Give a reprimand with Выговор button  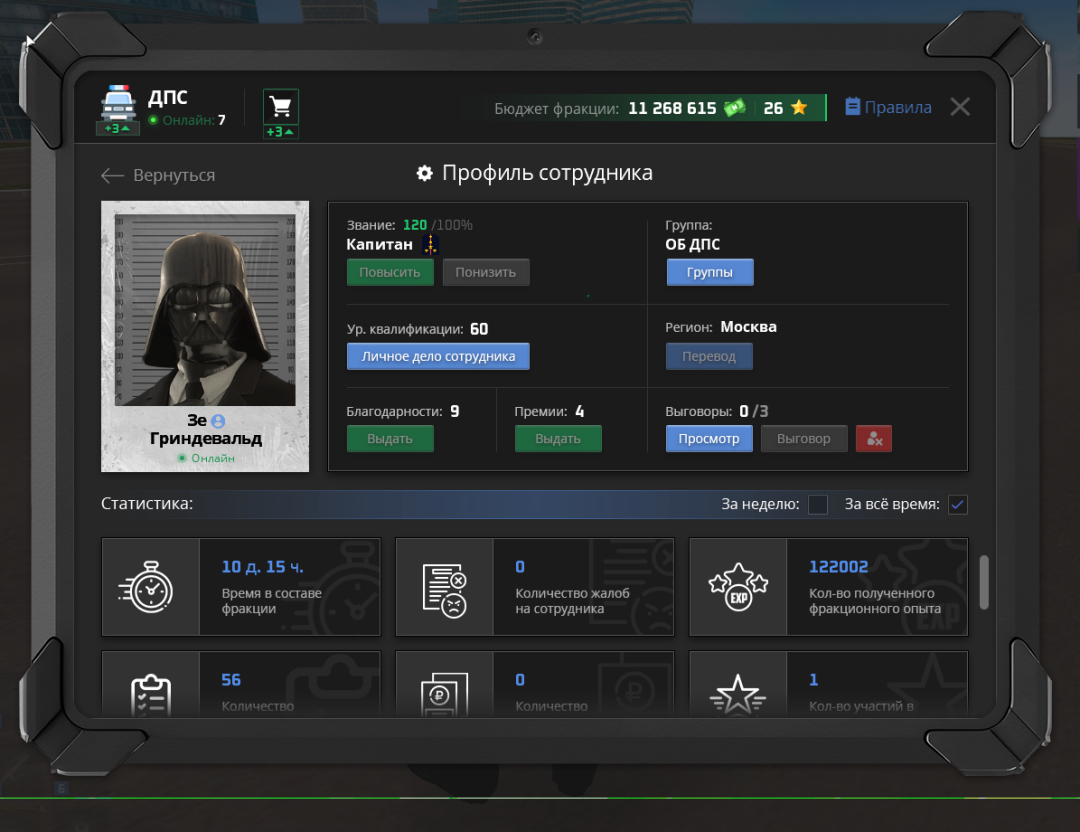point(804,439)
